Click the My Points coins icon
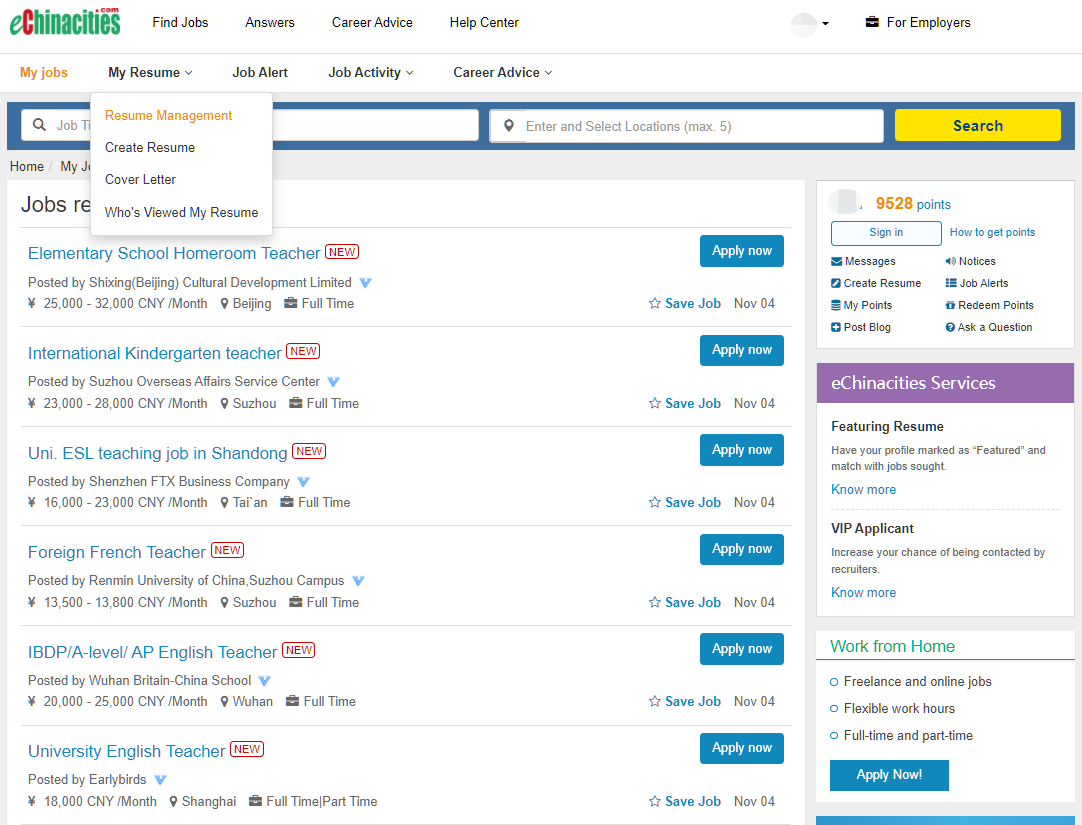The image size is (1082, 825). (836, 305)
